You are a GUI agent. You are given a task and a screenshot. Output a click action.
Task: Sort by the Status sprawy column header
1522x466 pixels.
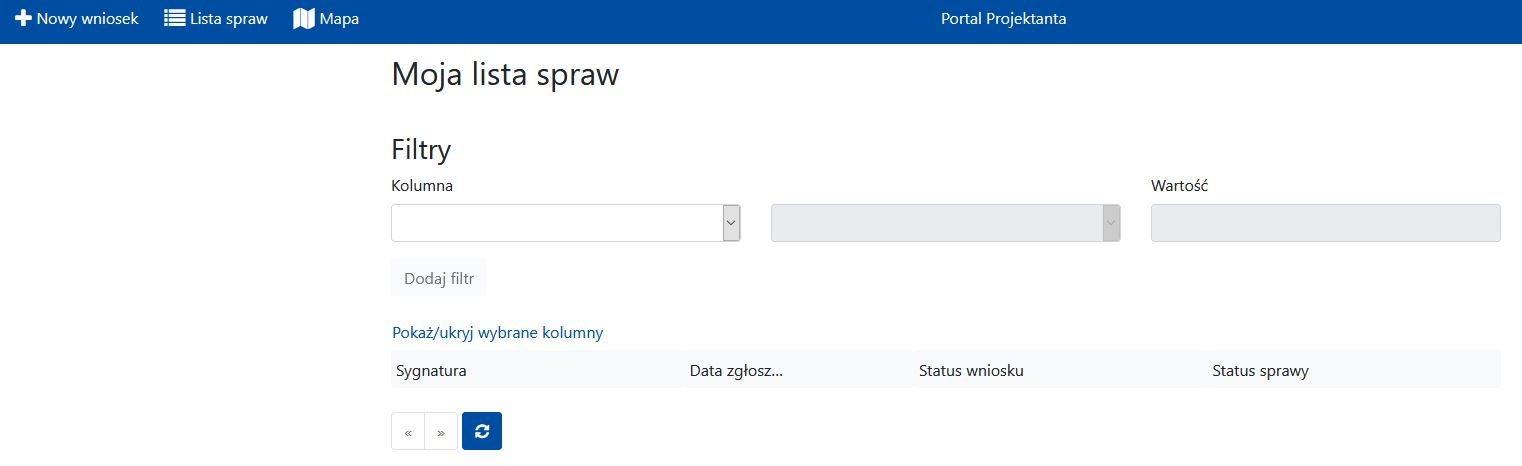click(x=1260, y=371)
